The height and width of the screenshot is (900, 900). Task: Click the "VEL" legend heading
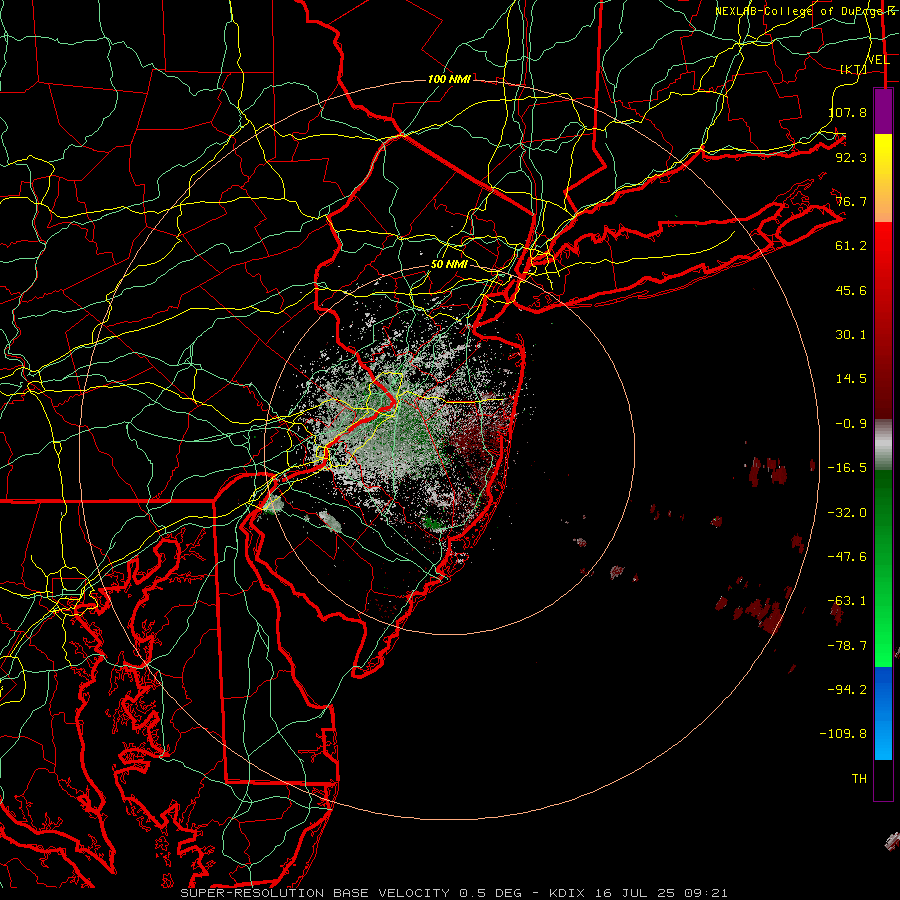[x=878, y=60]
